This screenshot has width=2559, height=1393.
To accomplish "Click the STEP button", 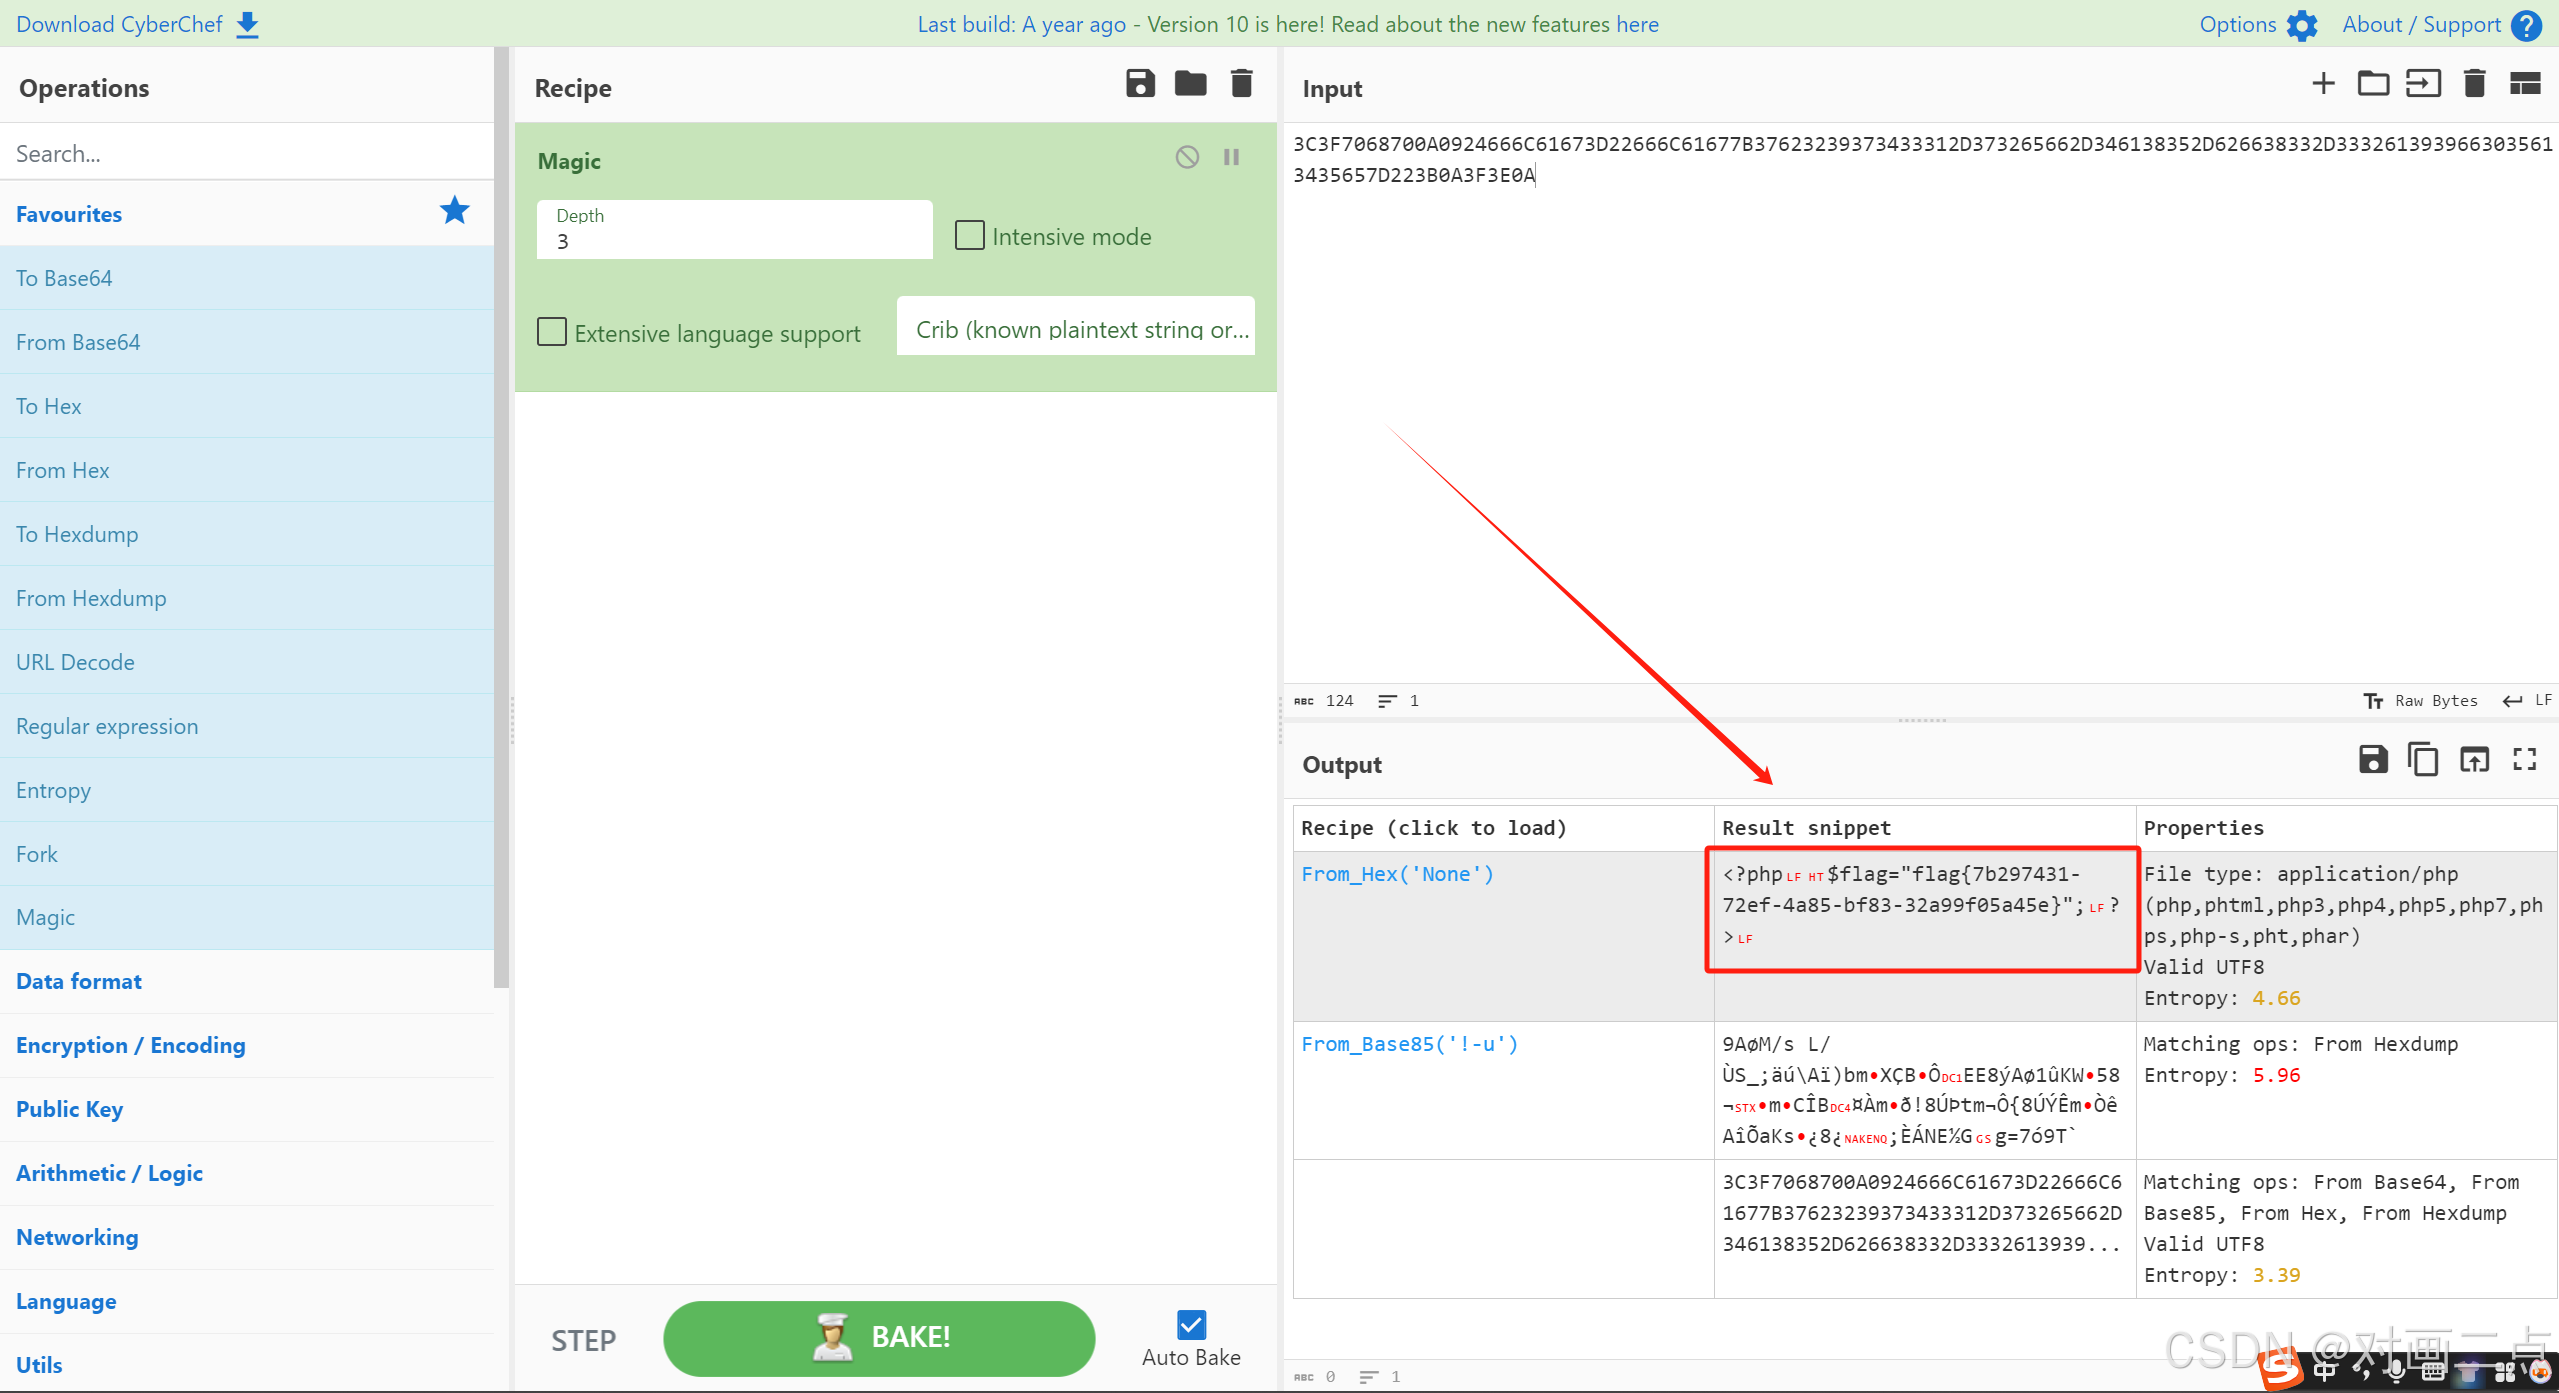I will [584, 1340].
